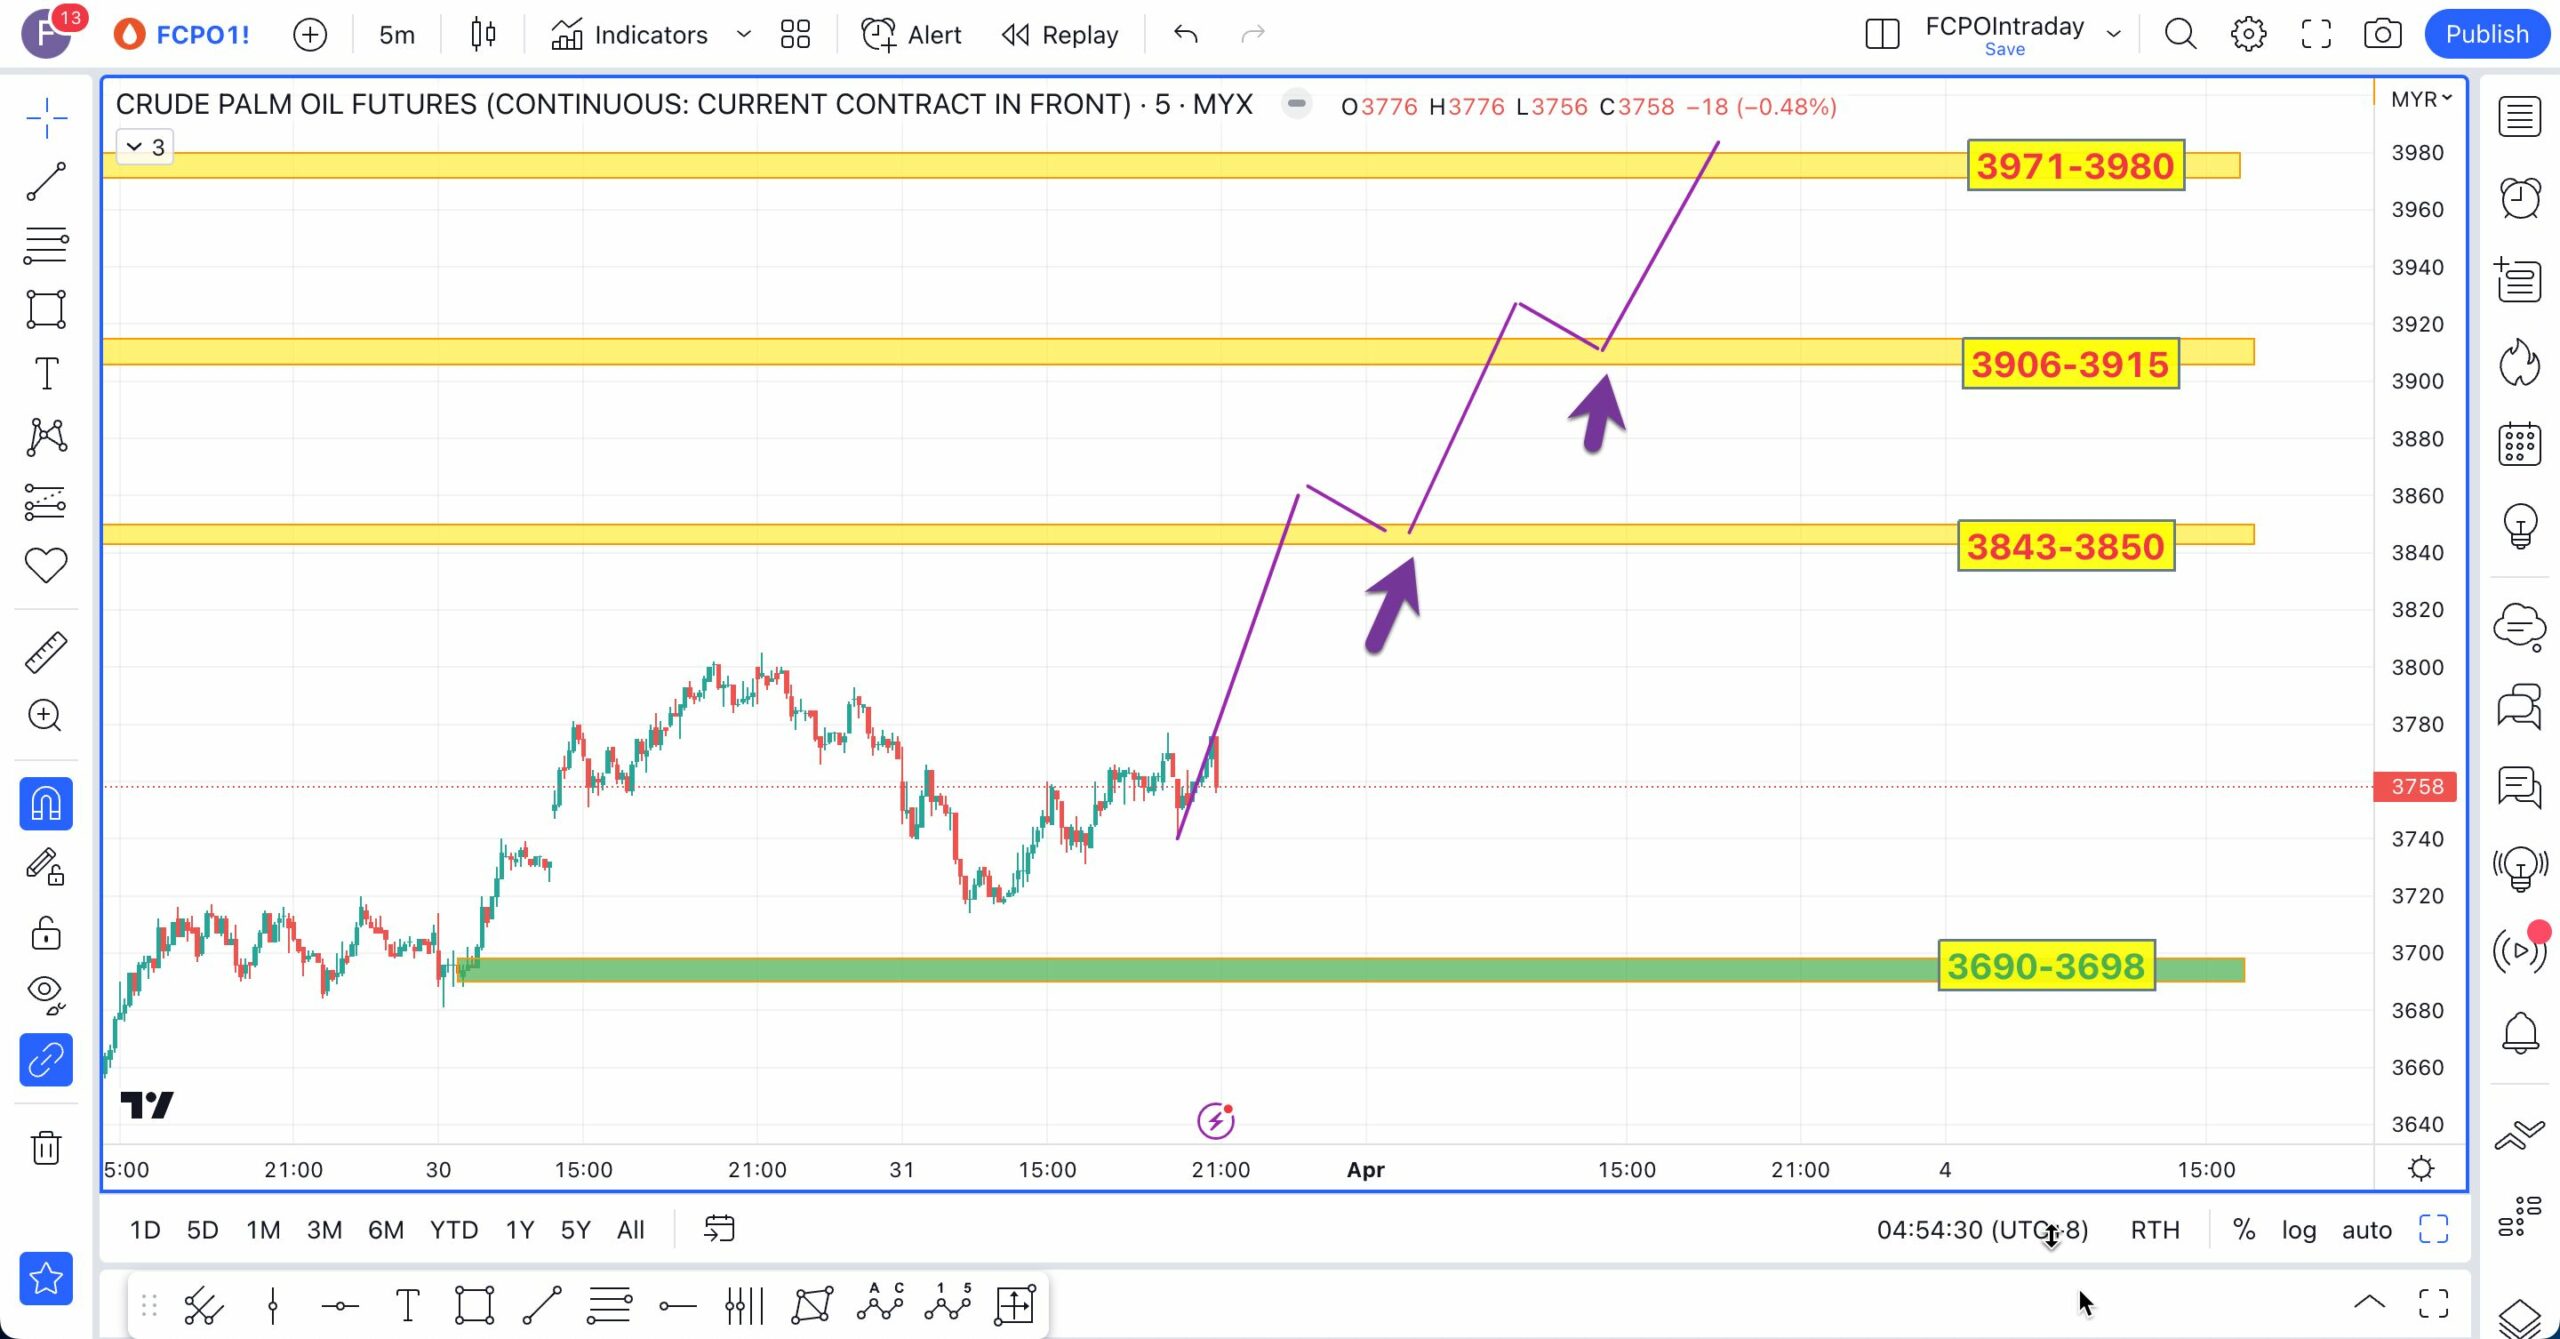Open chart settings gear icon
The image size is (2560, 1339).
point(2248,34)
